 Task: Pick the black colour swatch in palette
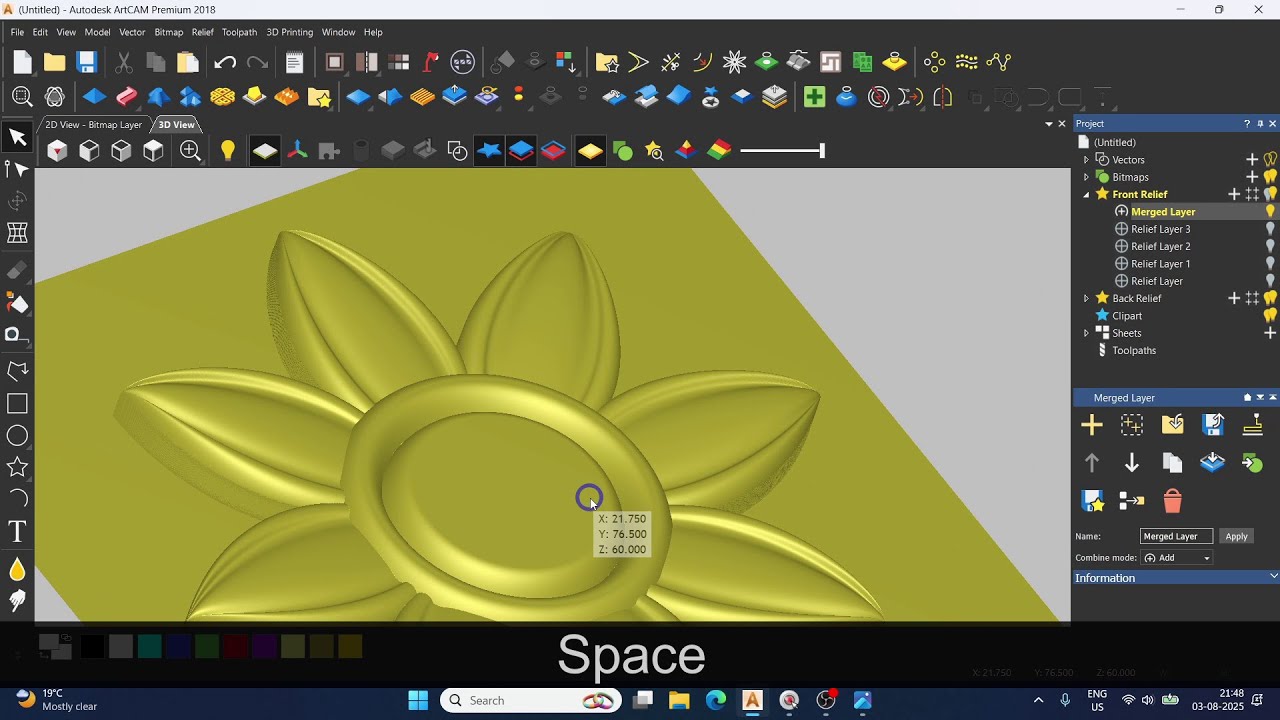(x=92, y=646)
